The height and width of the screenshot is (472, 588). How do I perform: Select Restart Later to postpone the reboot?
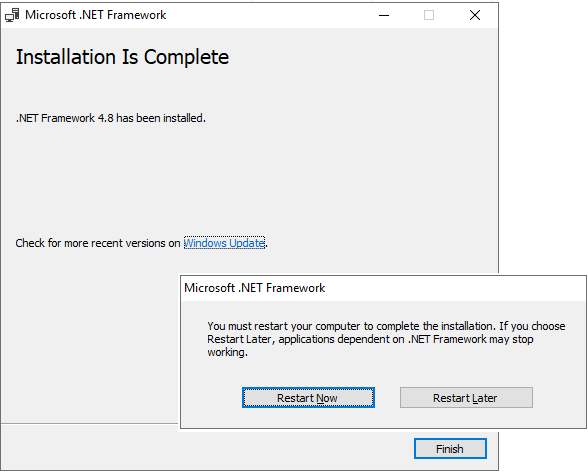pos(466,398)
